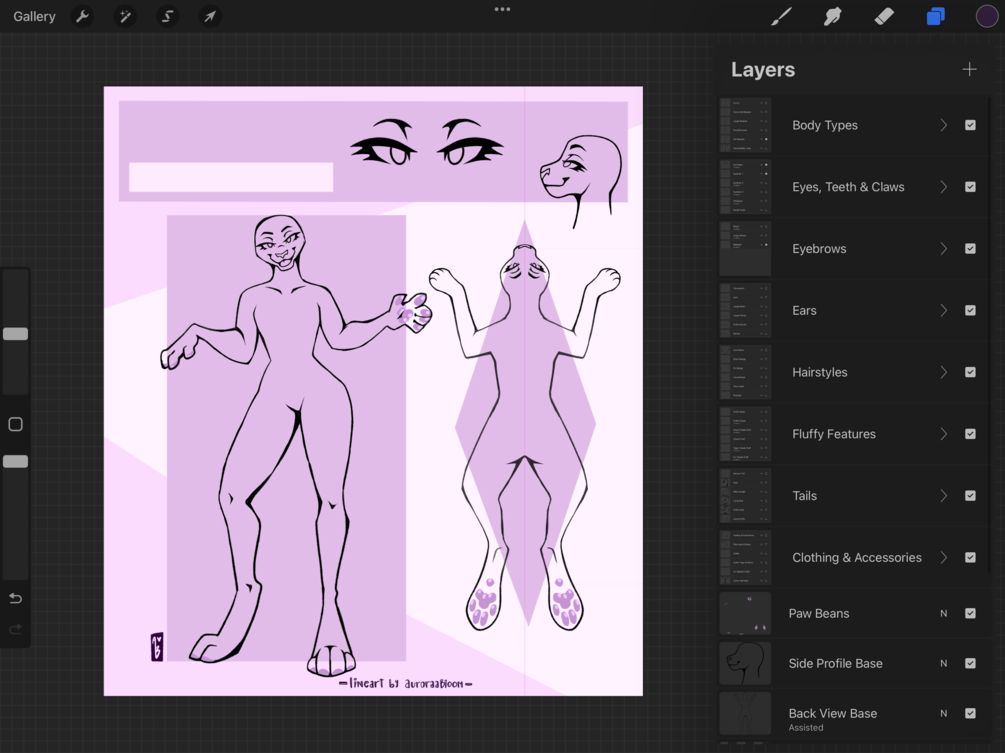Screen dimensions: 1005x753
Task: Select the Body Types layer name
Action: (825, 125)
